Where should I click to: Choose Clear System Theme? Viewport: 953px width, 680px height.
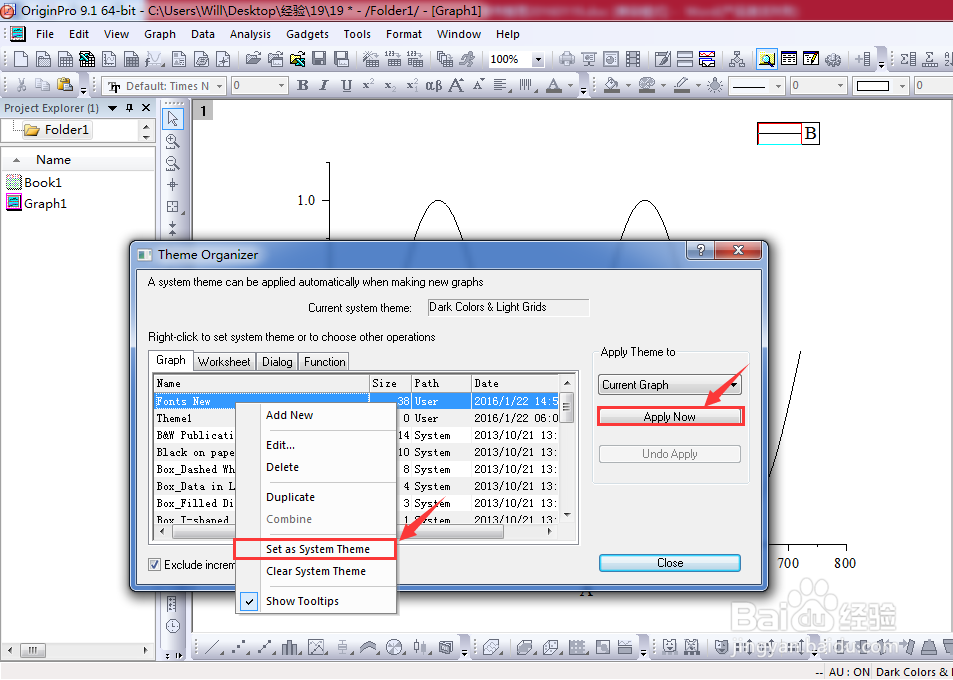[315, 571]
